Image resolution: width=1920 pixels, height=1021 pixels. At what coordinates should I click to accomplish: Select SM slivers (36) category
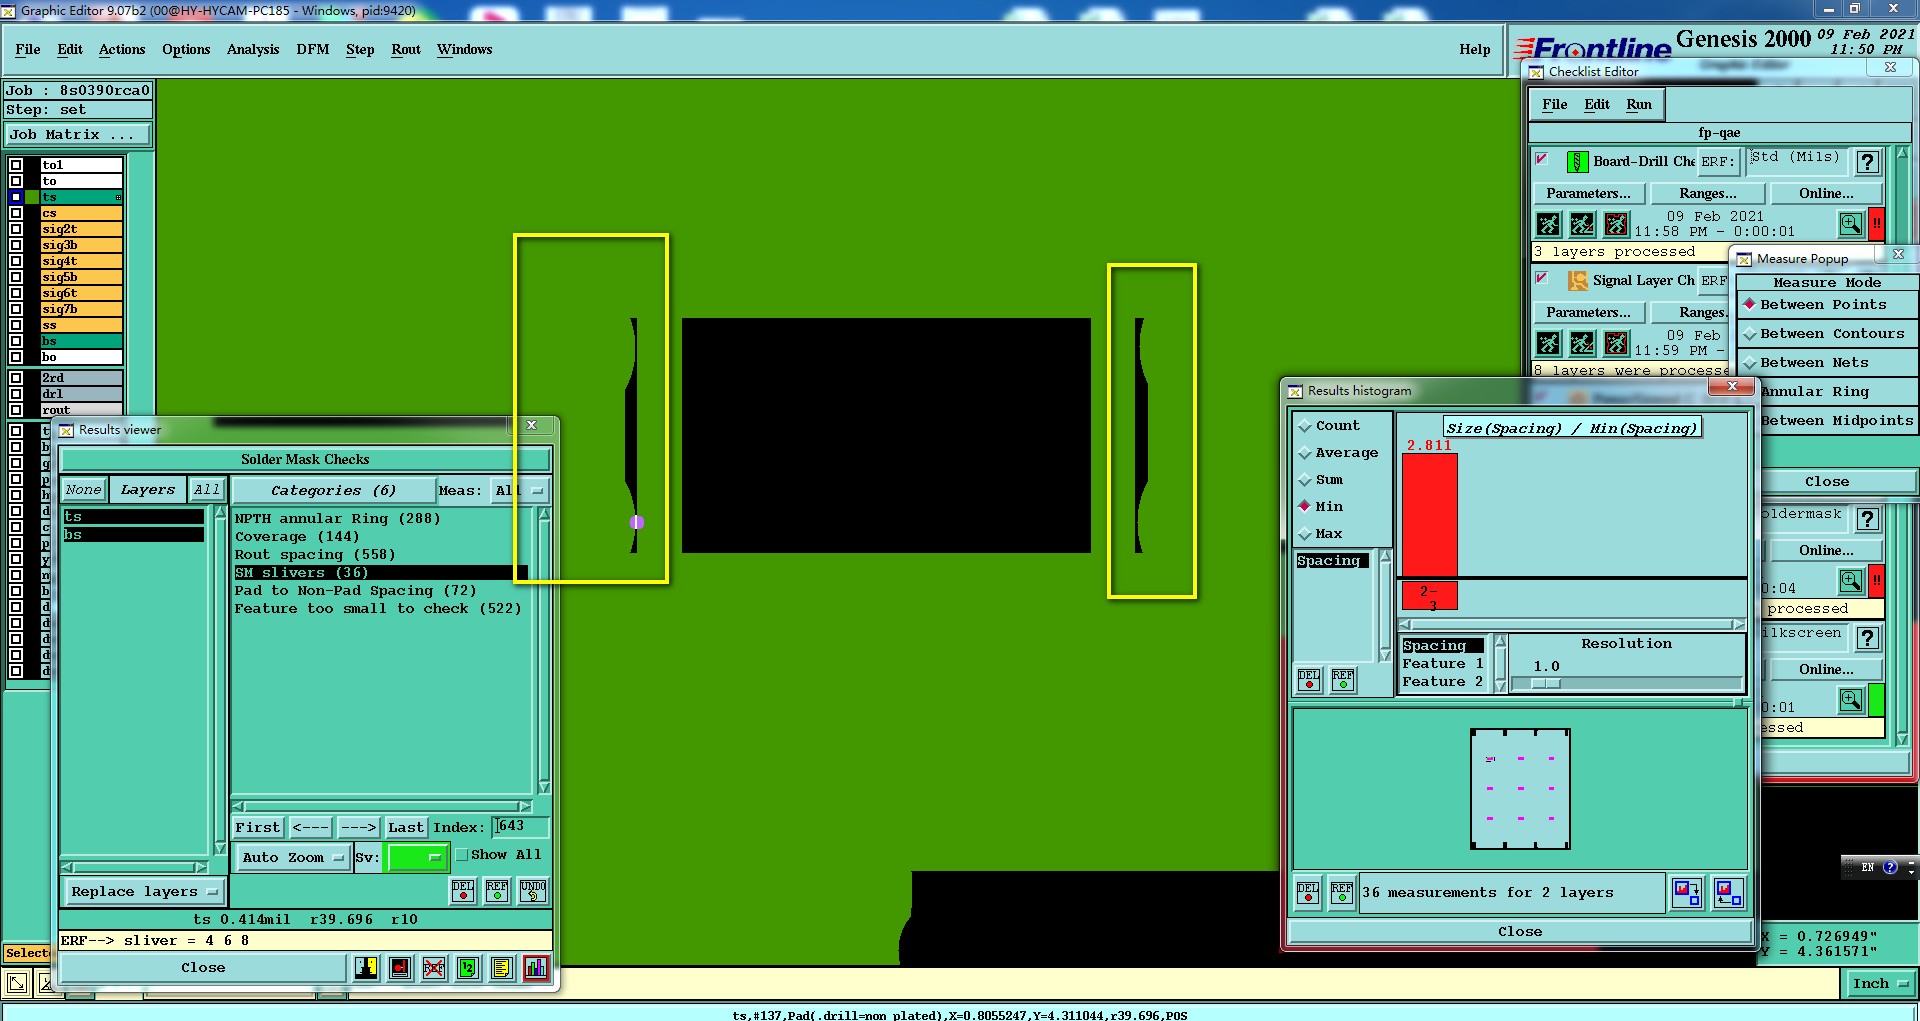click(x=380, y=573)
